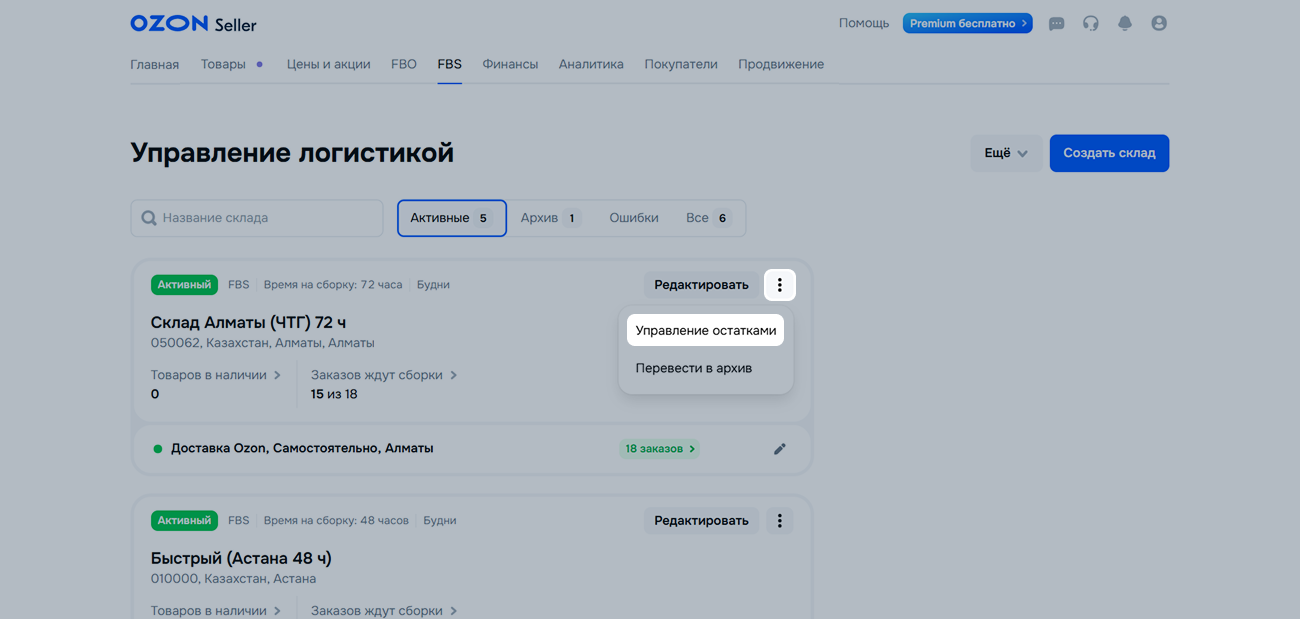Close three-dot menu of Склад Алматы

[780, 285]
